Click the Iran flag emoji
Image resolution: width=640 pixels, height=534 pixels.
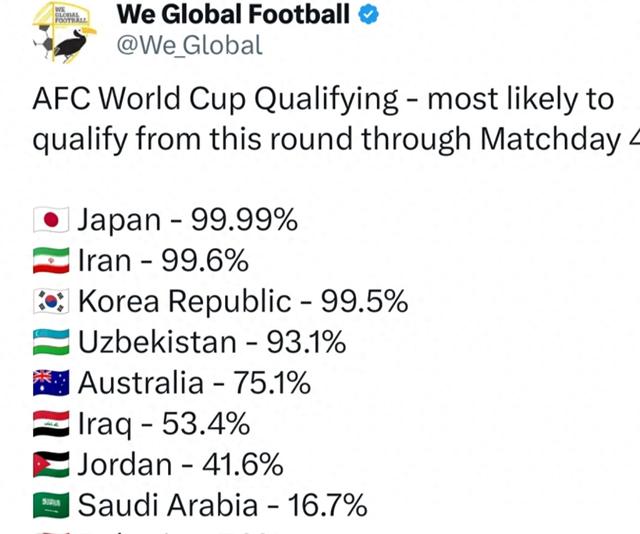coord(51,260)
